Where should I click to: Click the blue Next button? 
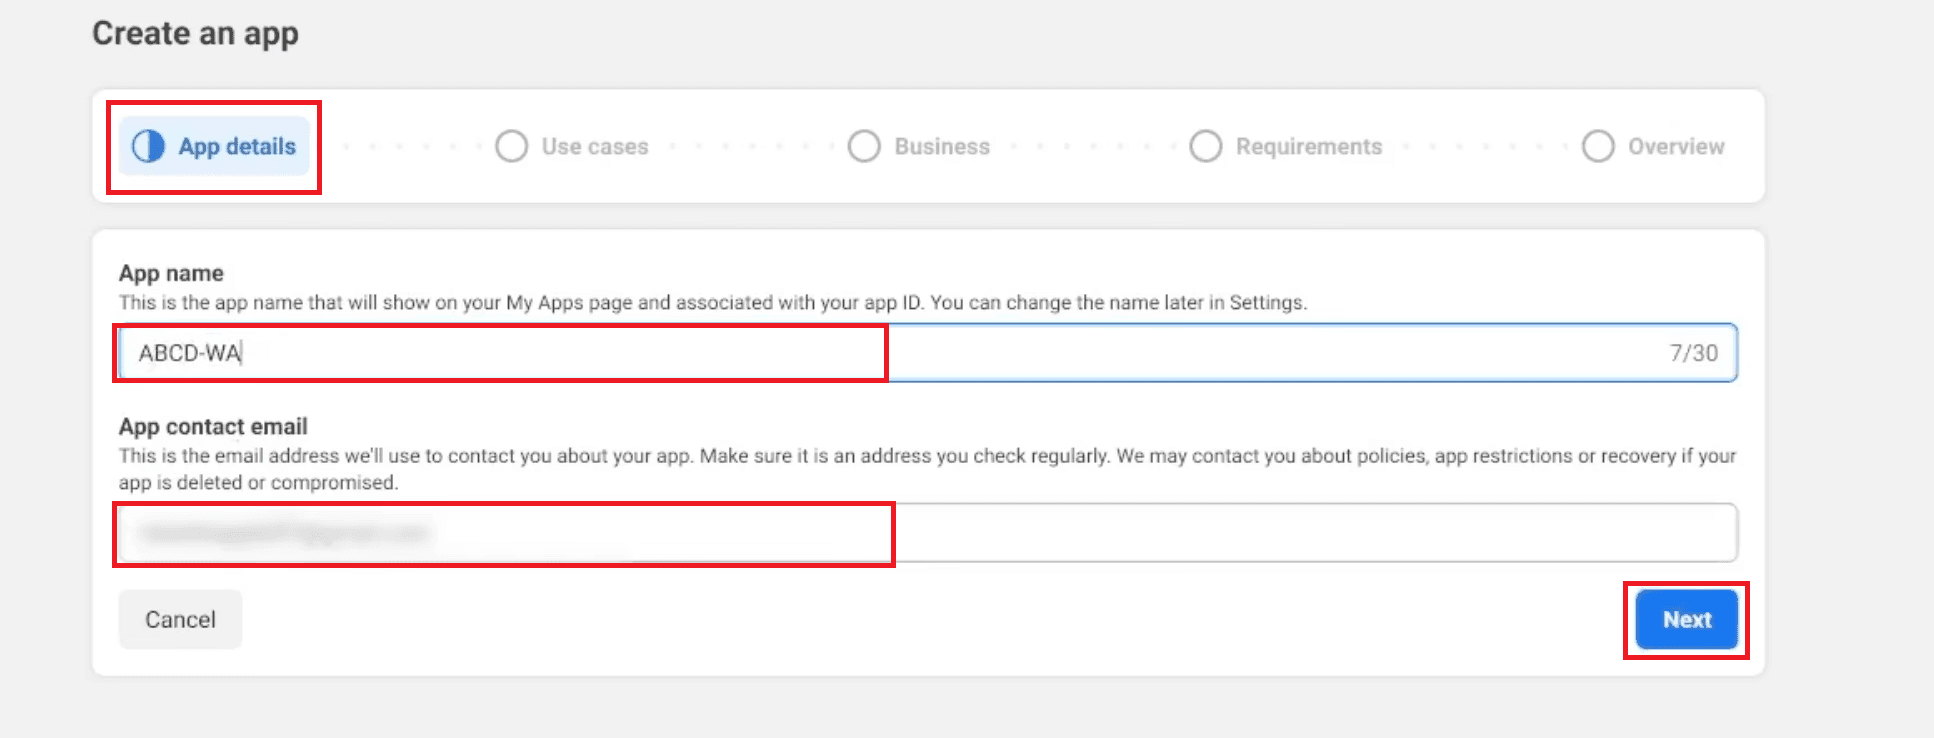click(1687, 619)
